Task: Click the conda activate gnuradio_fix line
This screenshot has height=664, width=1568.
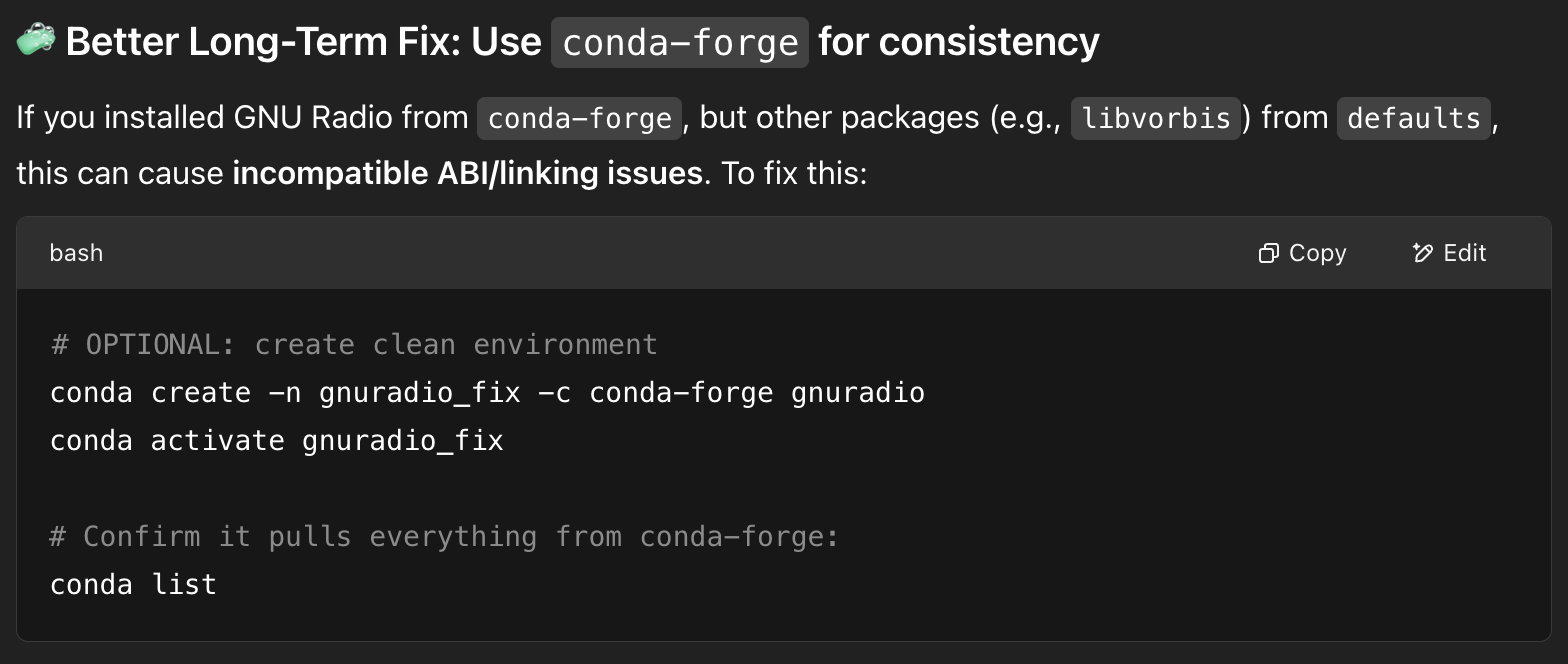Action: (x=277, y=440)
